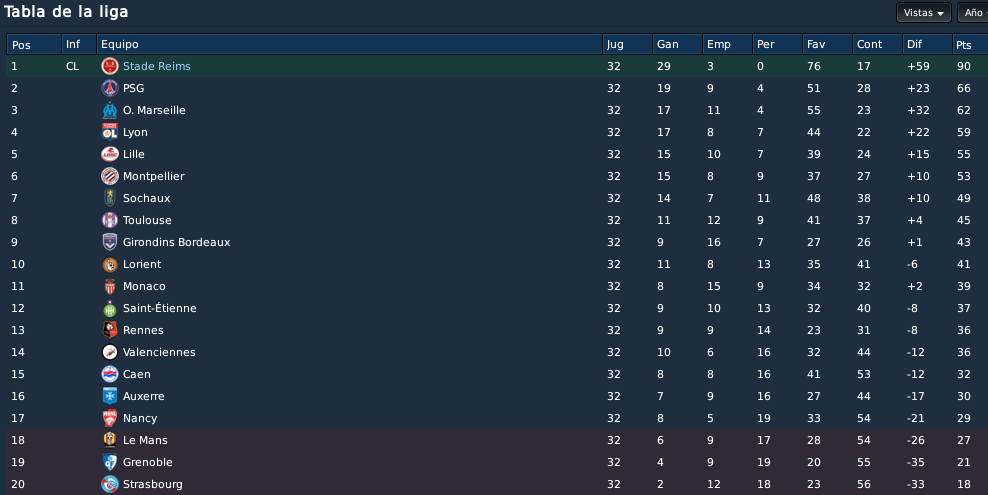Open the Saint-Étienne team page
The image size is (988, 495).
click(x=159, y=309)
